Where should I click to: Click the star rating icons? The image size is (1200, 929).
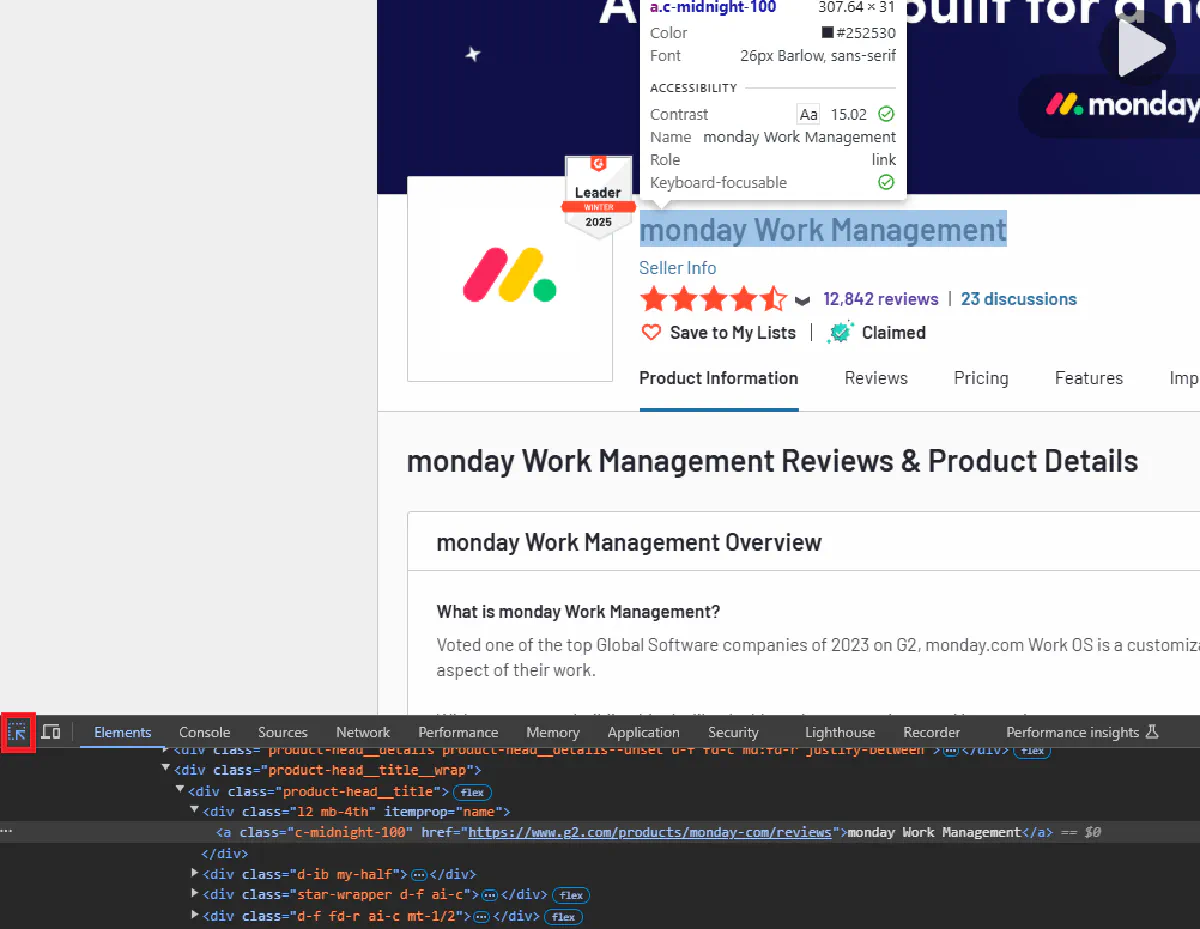(x=713, y=299)
